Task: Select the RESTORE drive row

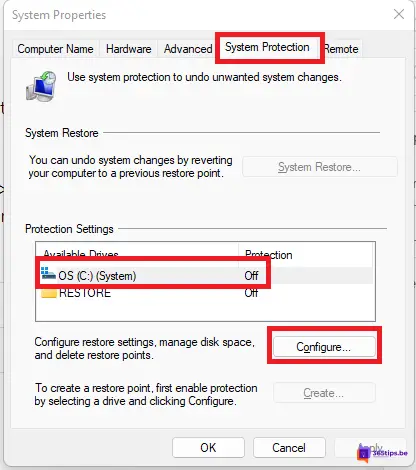Action: (x=205, y=293)
